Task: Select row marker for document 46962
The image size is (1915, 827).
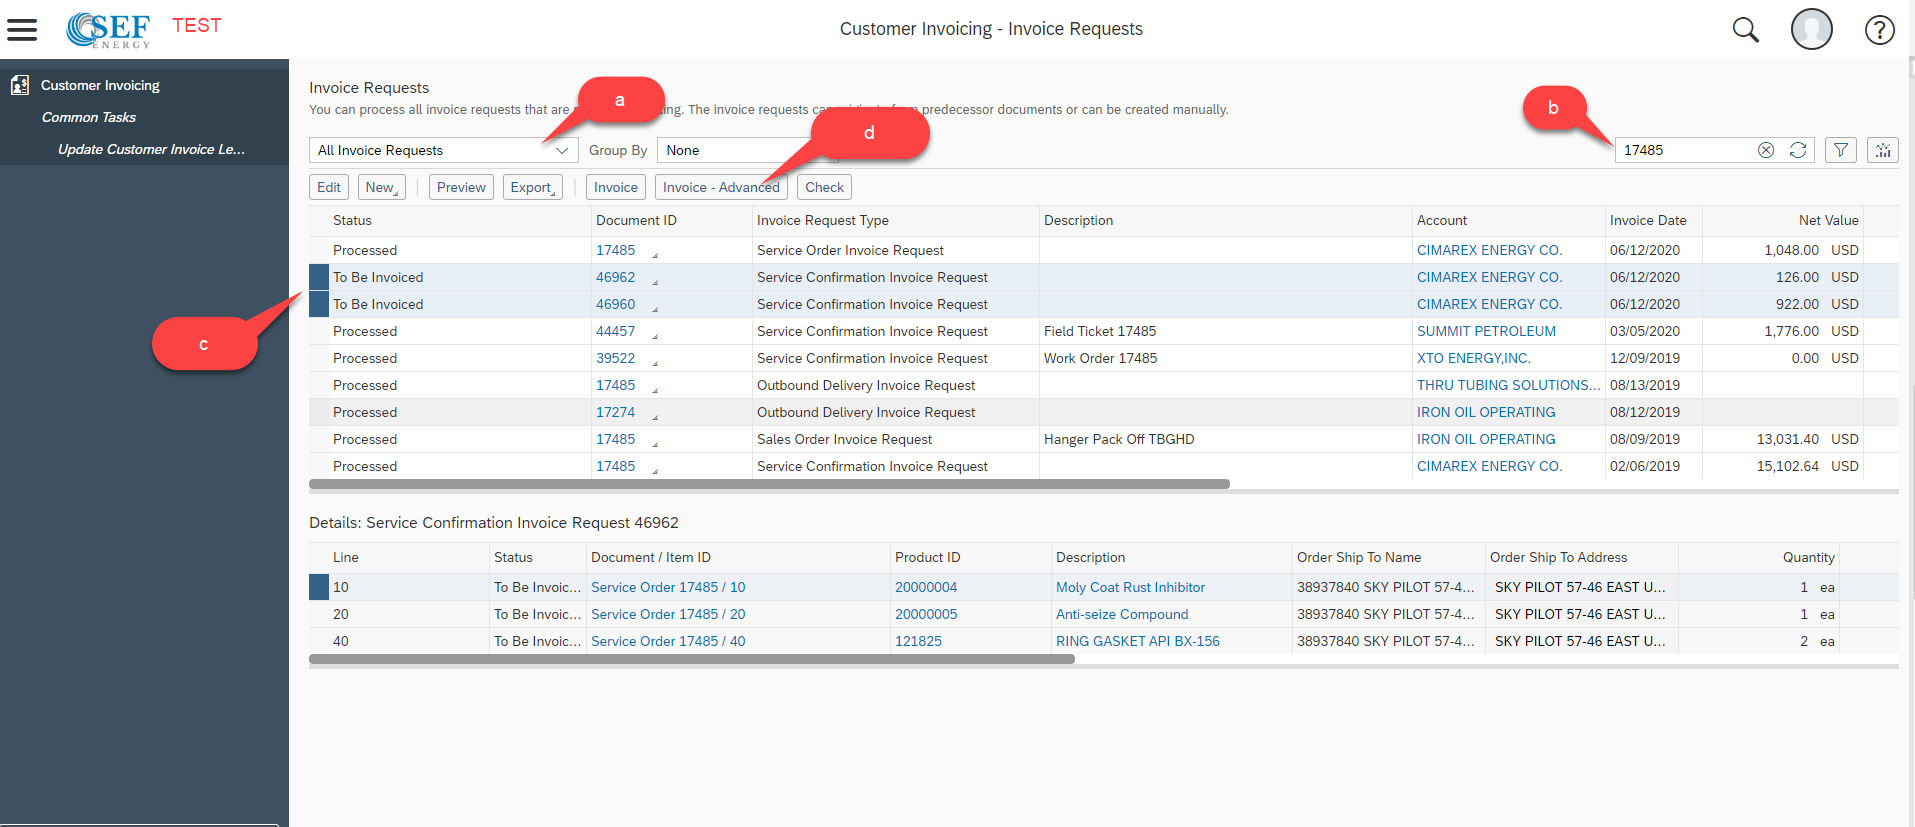Action: click(x=319, y=277)
